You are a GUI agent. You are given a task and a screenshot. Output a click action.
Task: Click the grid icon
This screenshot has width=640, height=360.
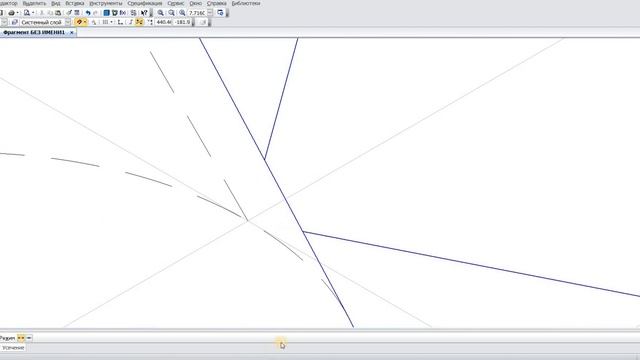tap(105, 22)
